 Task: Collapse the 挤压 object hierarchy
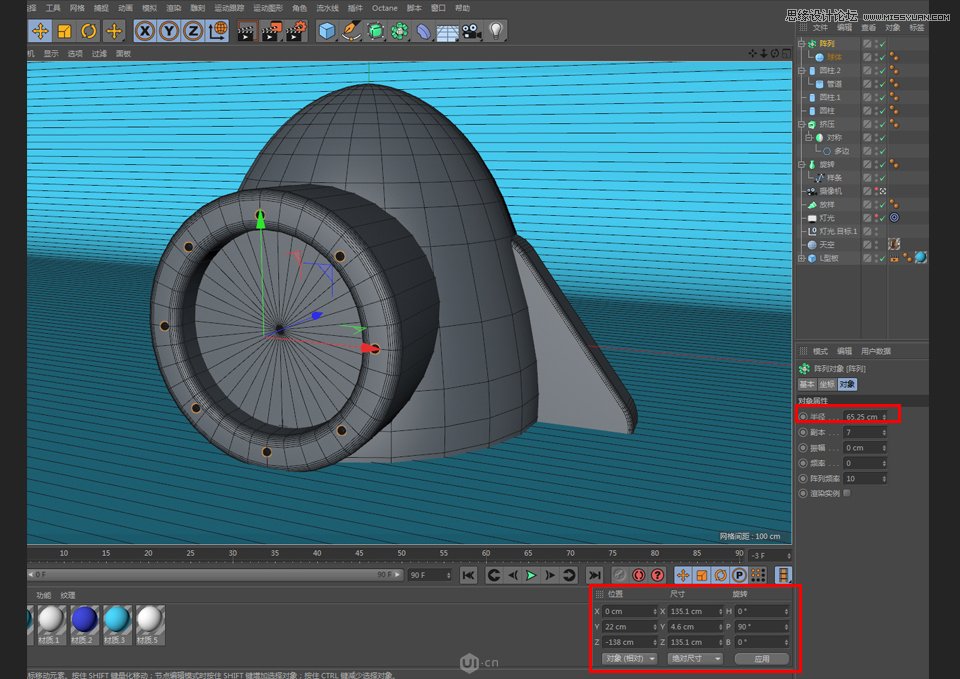pyautogui.click(x=800, y=124)
